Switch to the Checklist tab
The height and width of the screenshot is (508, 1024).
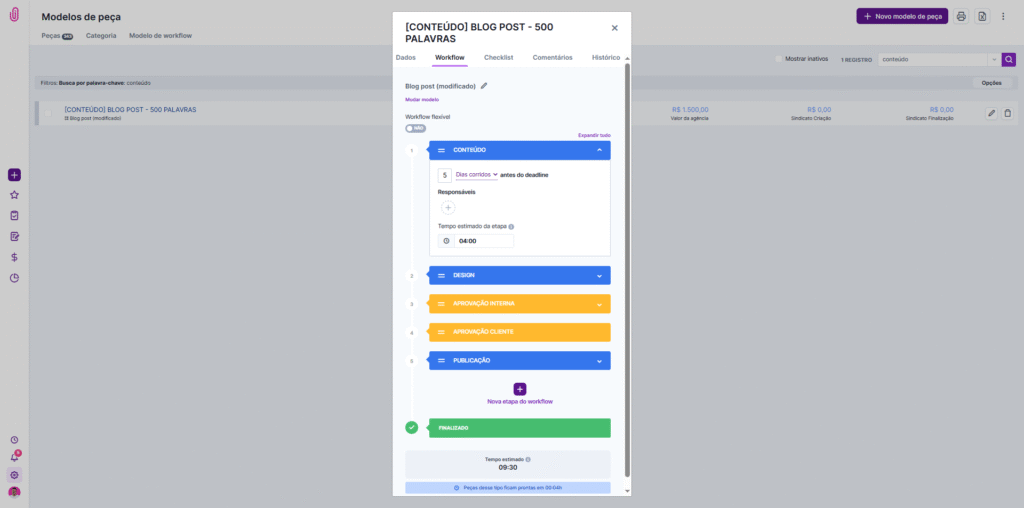pos(498,57)
